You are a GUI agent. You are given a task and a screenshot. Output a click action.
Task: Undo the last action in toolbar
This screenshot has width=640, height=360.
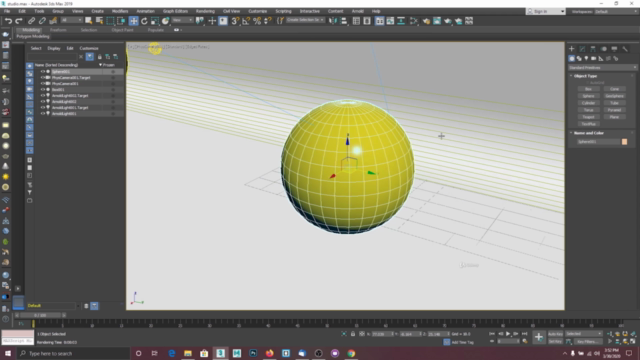[x=8, y=20]
